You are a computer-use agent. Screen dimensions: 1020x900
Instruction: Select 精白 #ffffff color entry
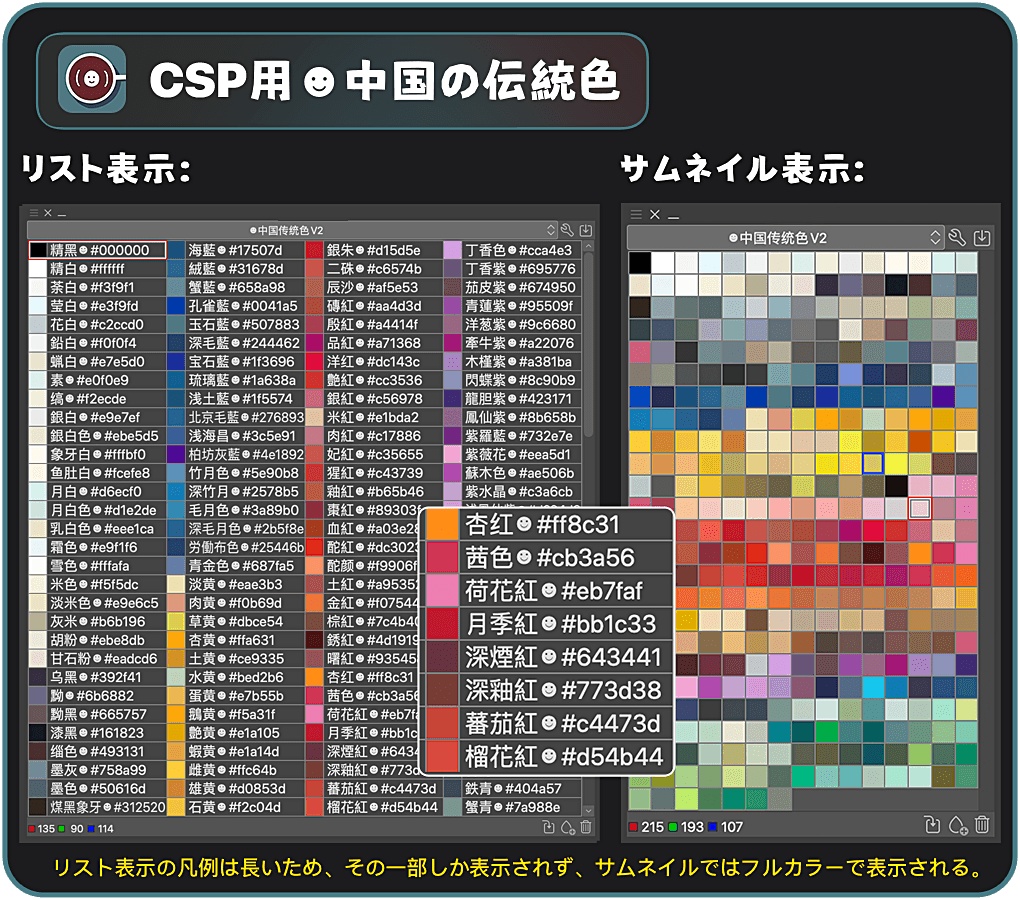click(x=98, y=269)
